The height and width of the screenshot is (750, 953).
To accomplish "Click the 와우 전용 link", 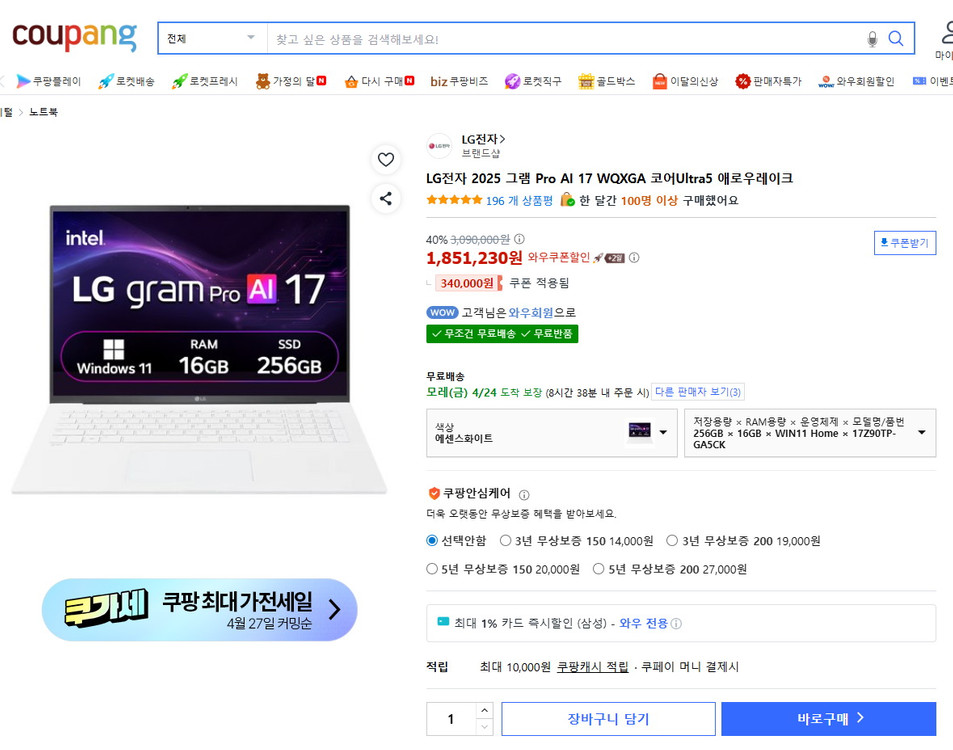I will click(644, 624).
